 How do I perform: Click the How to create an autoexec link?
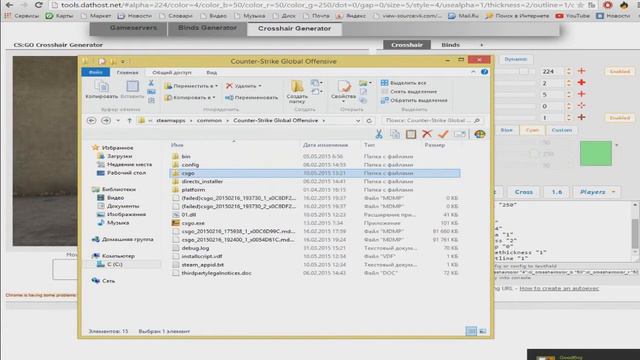click(559, 288)
